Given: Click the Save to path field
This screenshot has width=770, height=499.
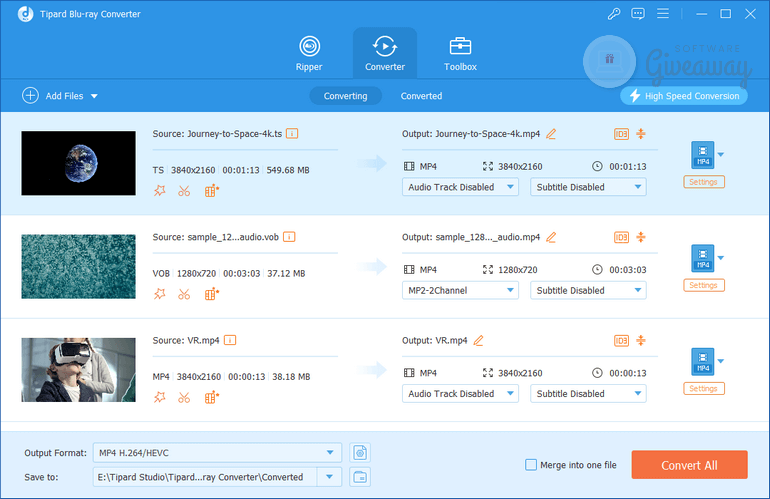Looking at the screenshot, I should pos(205,477).
